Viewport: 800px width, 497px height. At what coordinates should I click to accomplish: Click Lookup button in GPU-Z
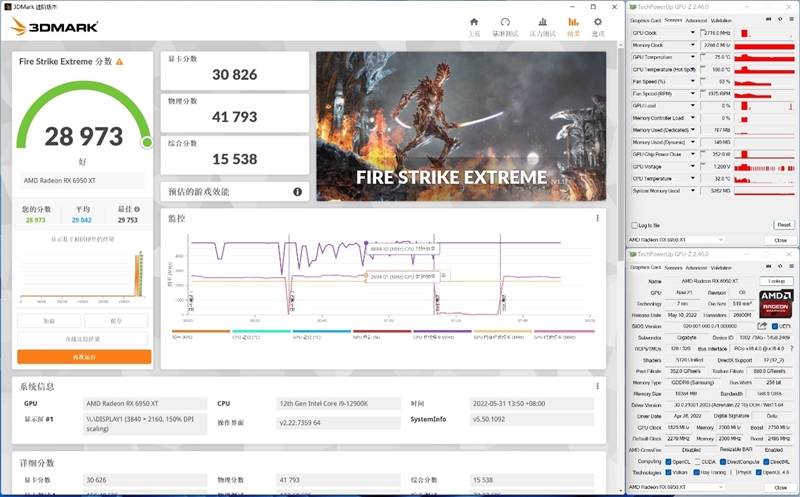(777, 281)
